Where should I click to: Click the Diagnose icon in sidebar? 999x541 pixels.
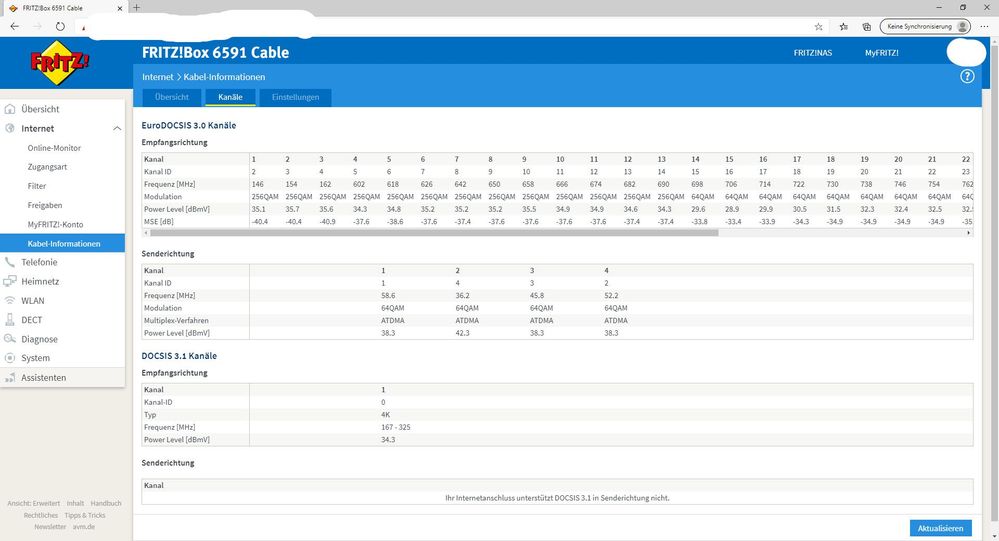pyautogui.click(x=10, y=339)
